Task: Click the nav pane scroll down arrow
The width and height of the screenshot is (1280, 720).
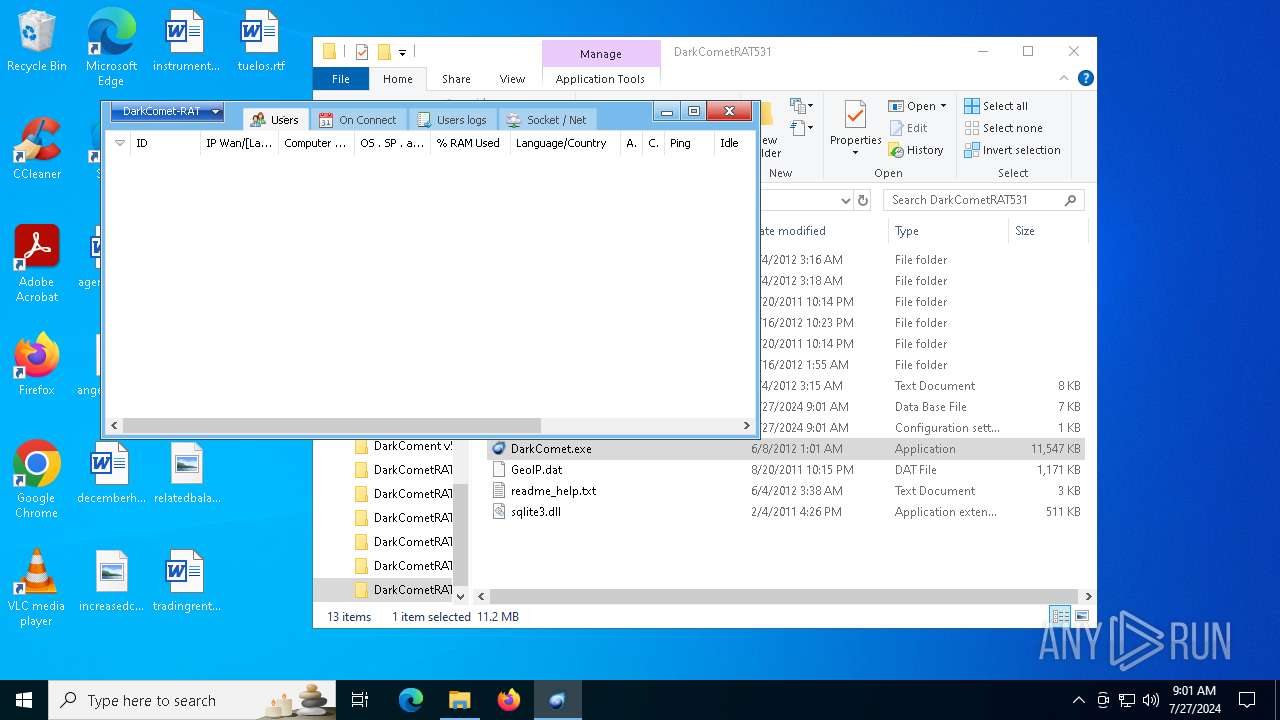Action: (460, 596)
